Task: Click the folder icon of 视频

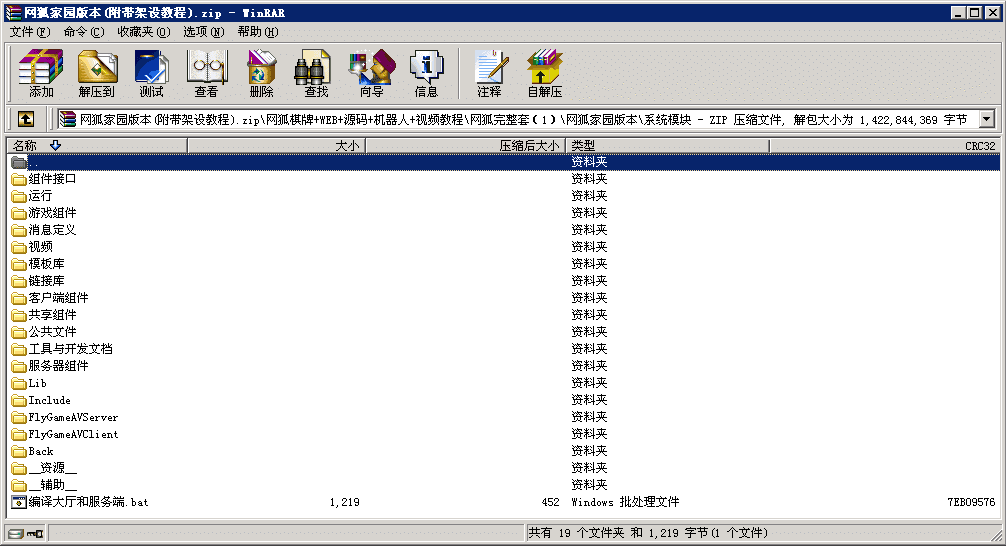Action: click(x=19, y=247)
